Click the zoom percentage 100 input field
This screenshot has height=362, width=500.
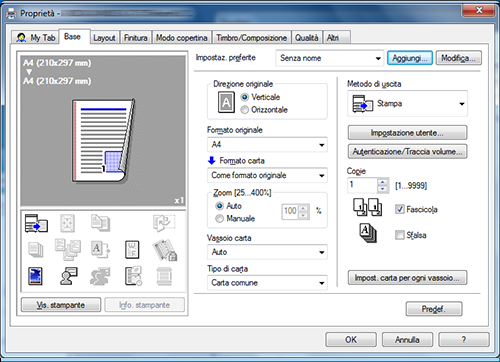(x=290, y=211)
